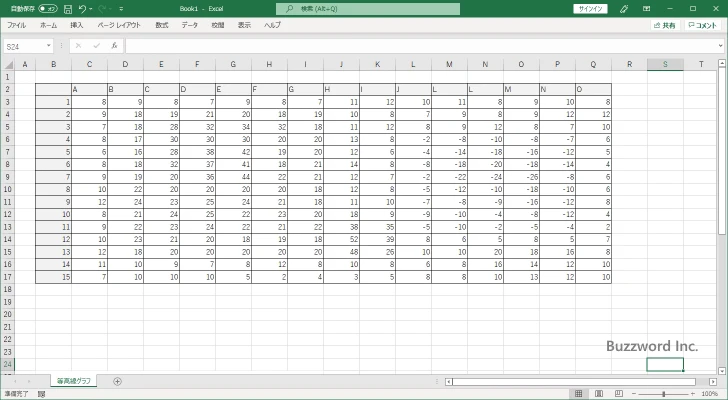728x400 pixels.
Task: Click cell with value -26 in row 9
Action: click(521, 177)
